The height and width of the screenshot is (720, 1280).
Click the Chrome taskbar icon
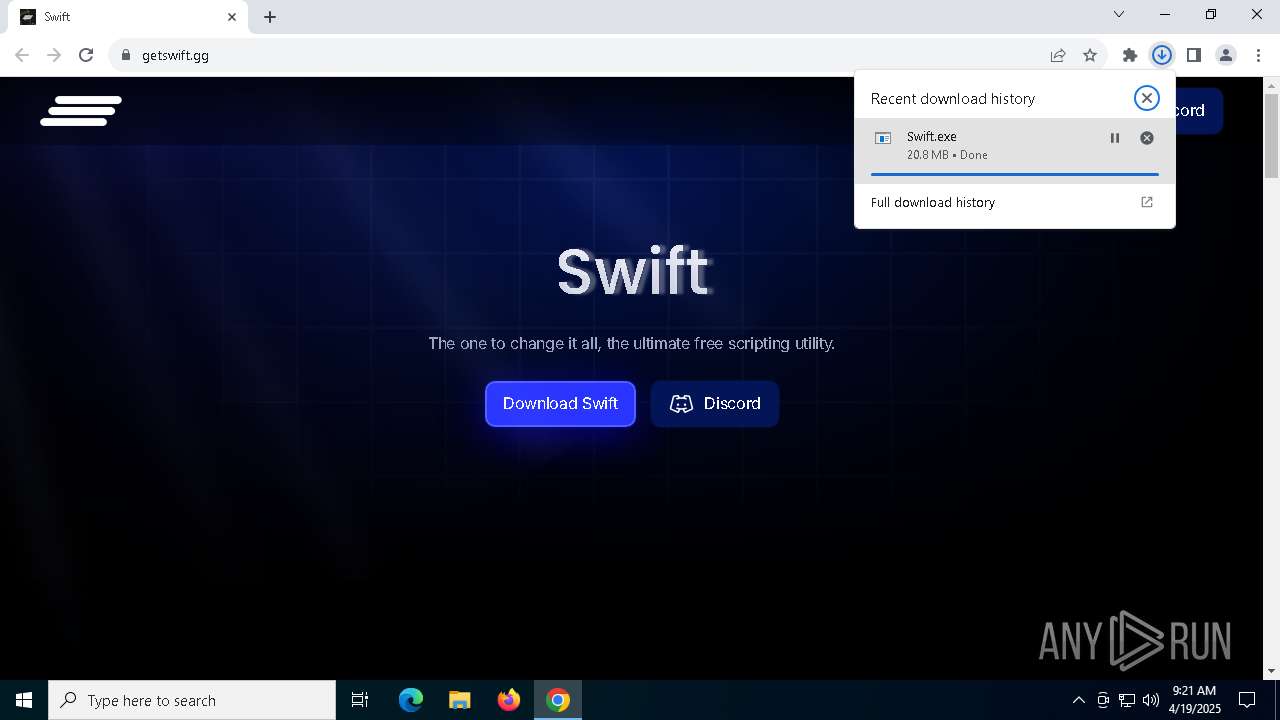tap(558, 700)
